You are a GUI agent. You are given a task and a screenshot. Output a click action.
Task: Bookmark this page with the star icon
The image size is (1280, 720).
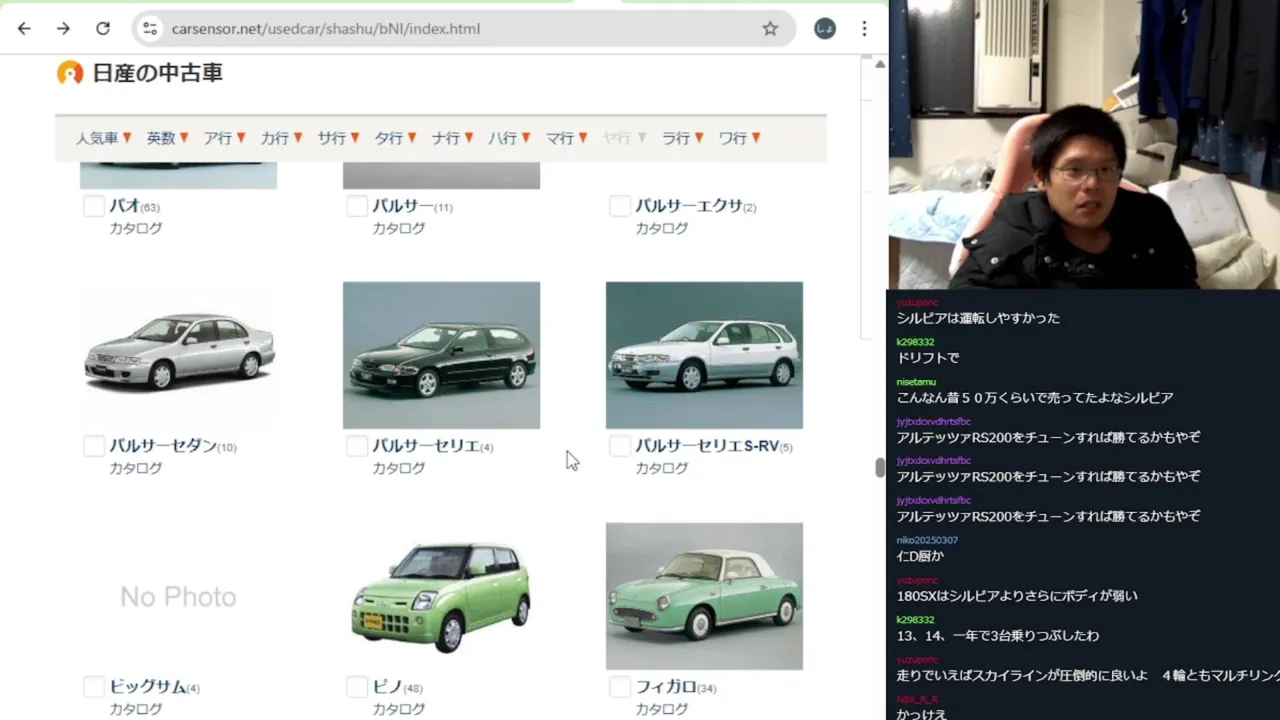tap(770, 29)
